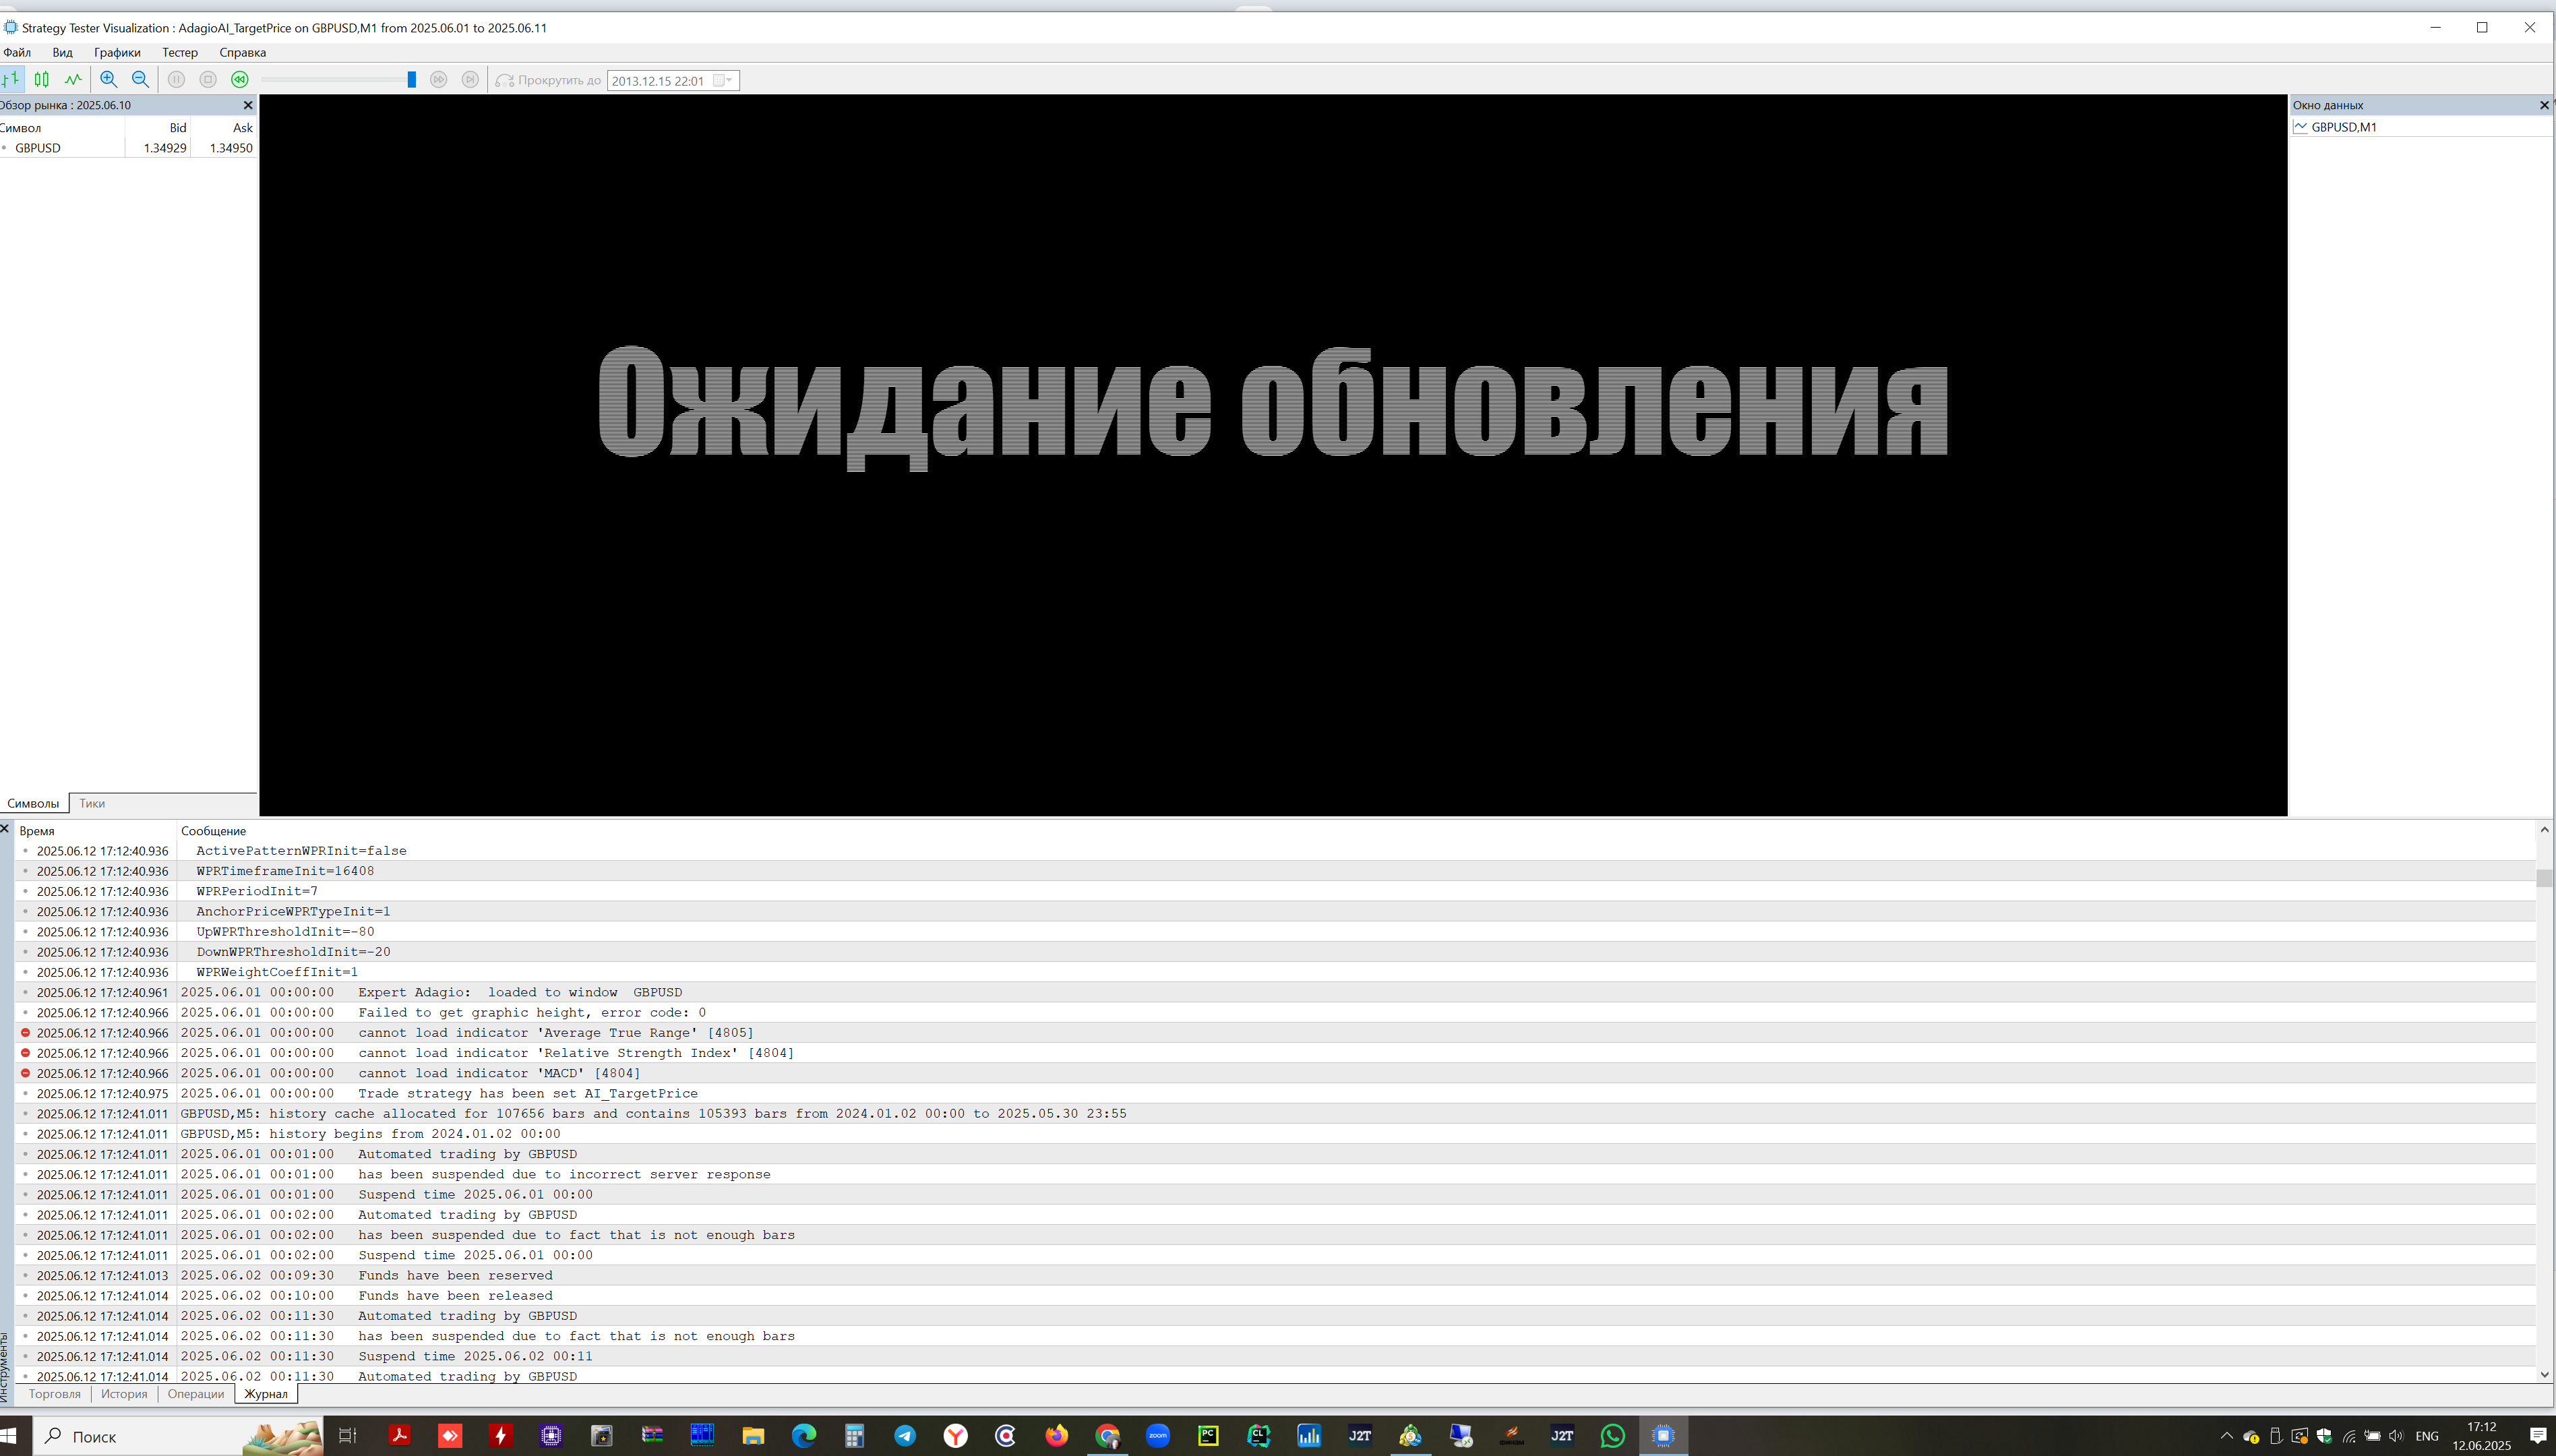The height and width of the screenshot is (1456, 2556).
Task: Switch chart to line chart mode
Action: (x=73, y=80)
